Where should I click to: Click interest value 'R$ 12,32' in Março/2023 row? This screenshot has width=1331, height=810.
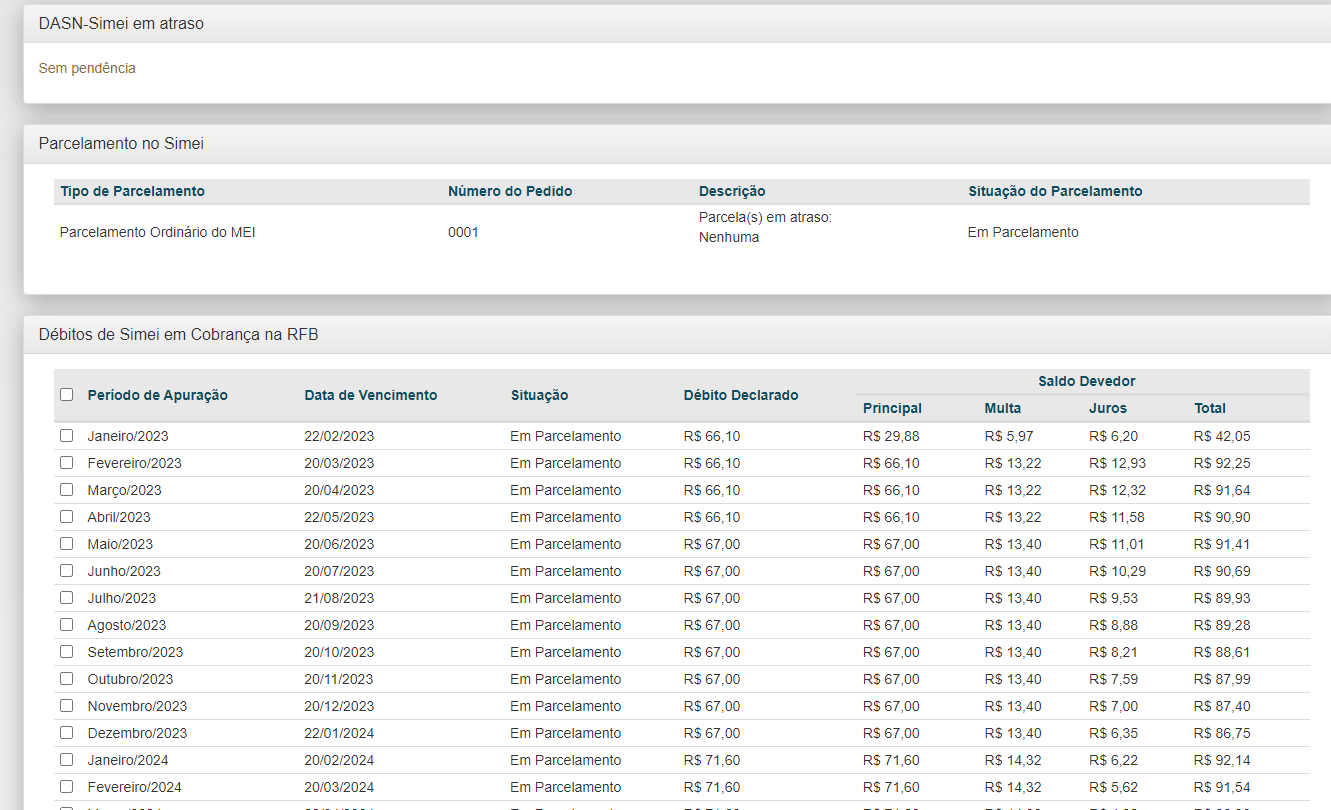(x=1117, y=490)
